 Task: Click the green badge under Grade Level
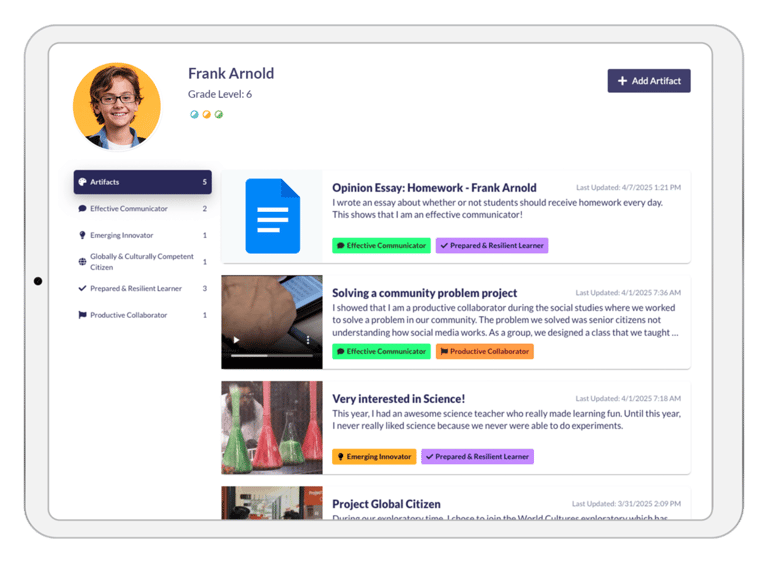click(x=219, y=114)
